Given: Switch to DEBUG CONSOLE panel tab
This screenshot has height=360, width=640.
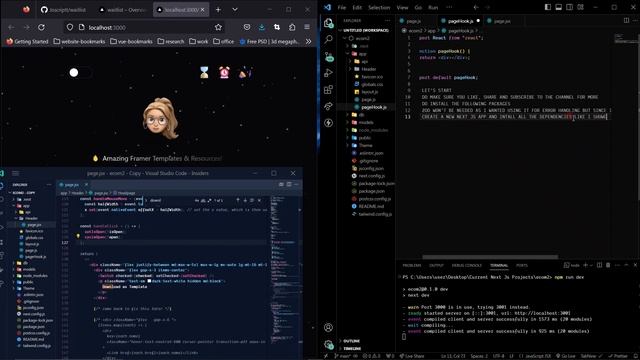Looking at the screenshot, I should pyautogui.click(x=467, y=265).
